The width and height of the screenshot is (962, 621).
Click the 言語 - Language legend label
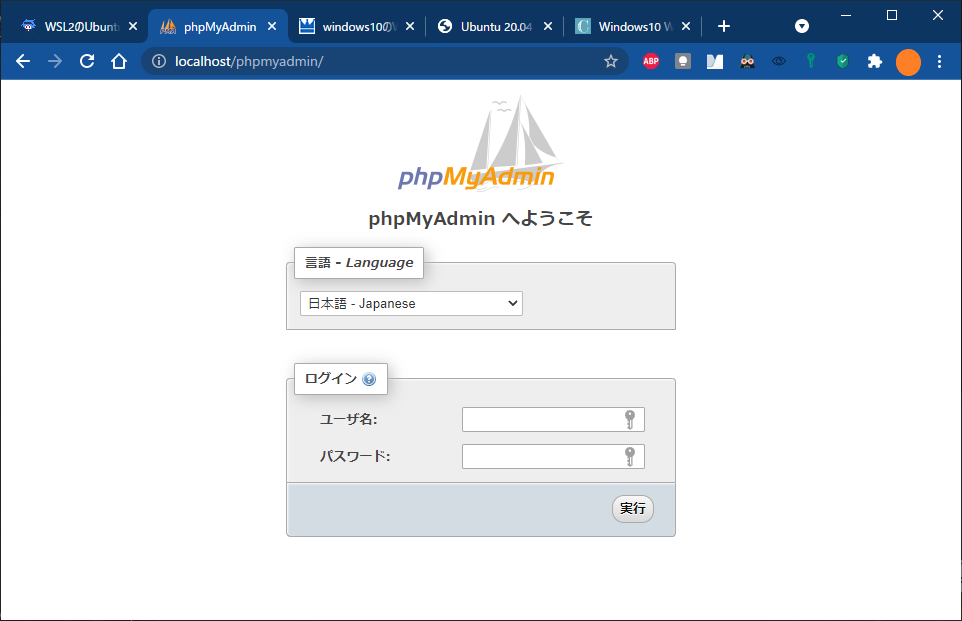(x=359, y=263)
